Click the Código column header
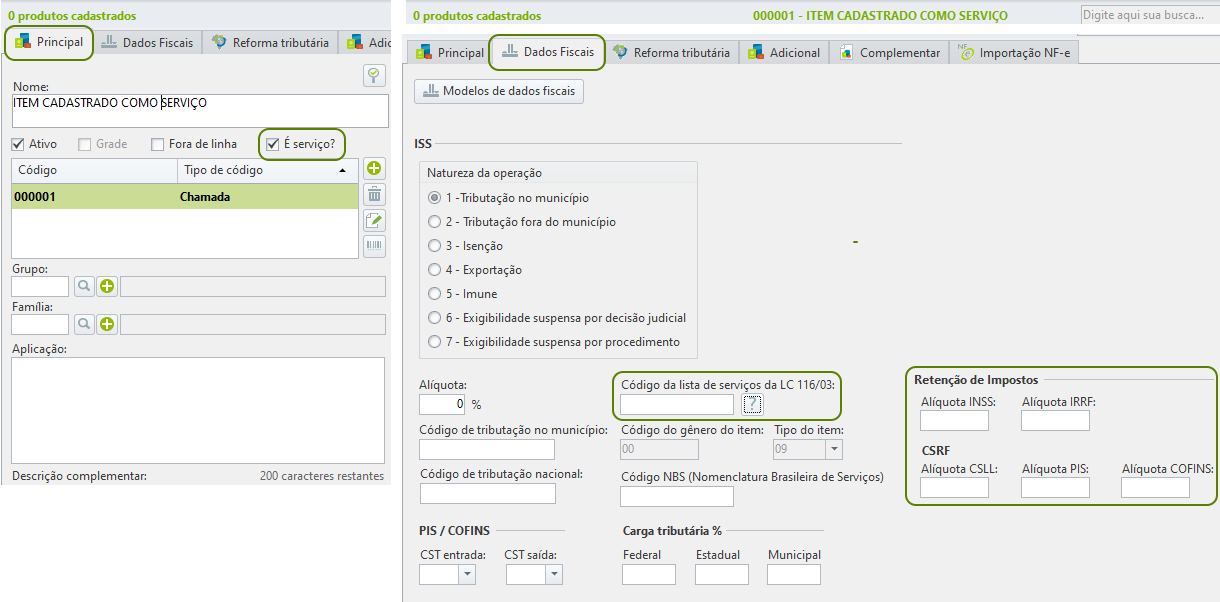 tap(94, 170)
